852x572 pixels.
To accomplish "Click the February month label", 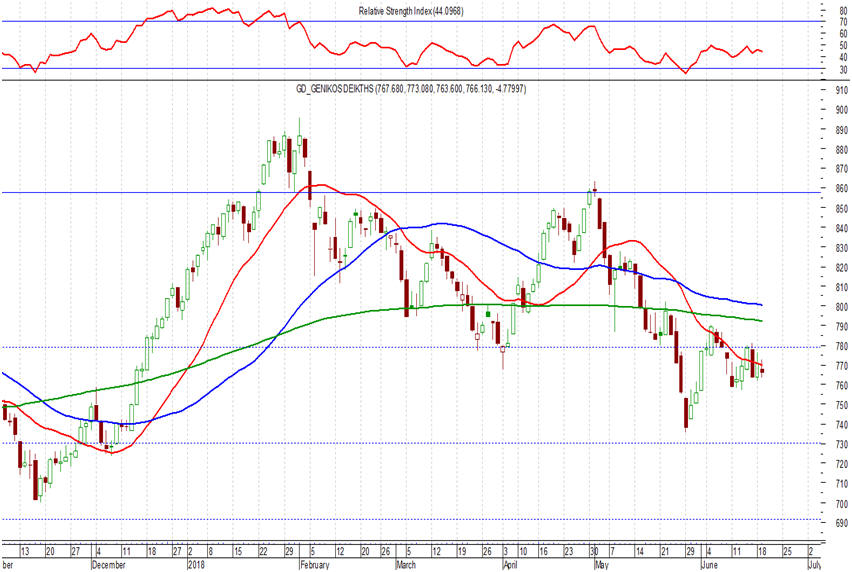I will click(315, 565).
